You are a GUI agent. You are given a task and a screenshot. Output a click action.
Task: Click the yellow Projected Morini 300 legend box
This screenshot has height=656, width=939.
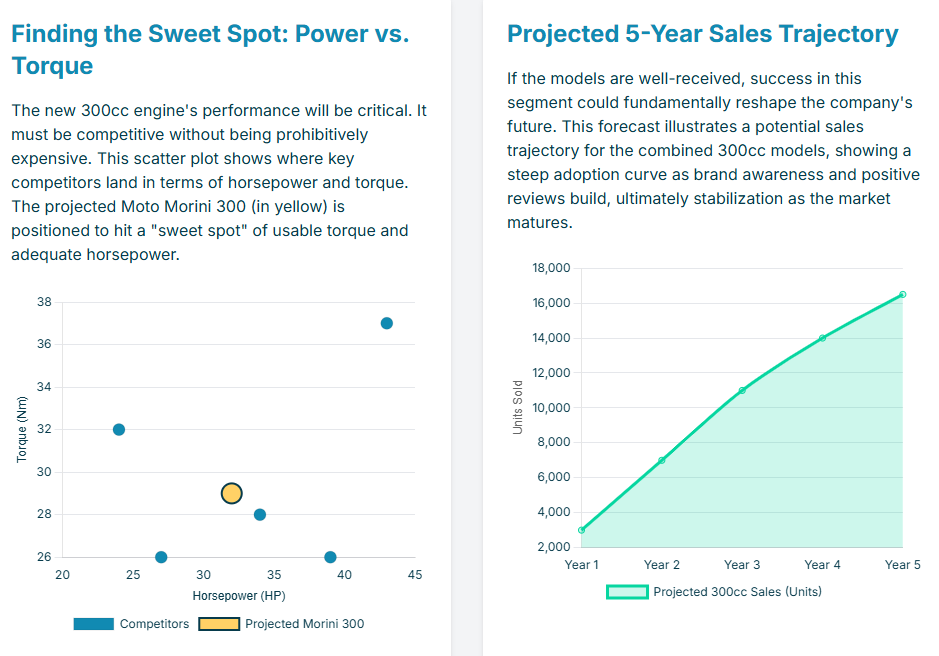pos(219,624)
